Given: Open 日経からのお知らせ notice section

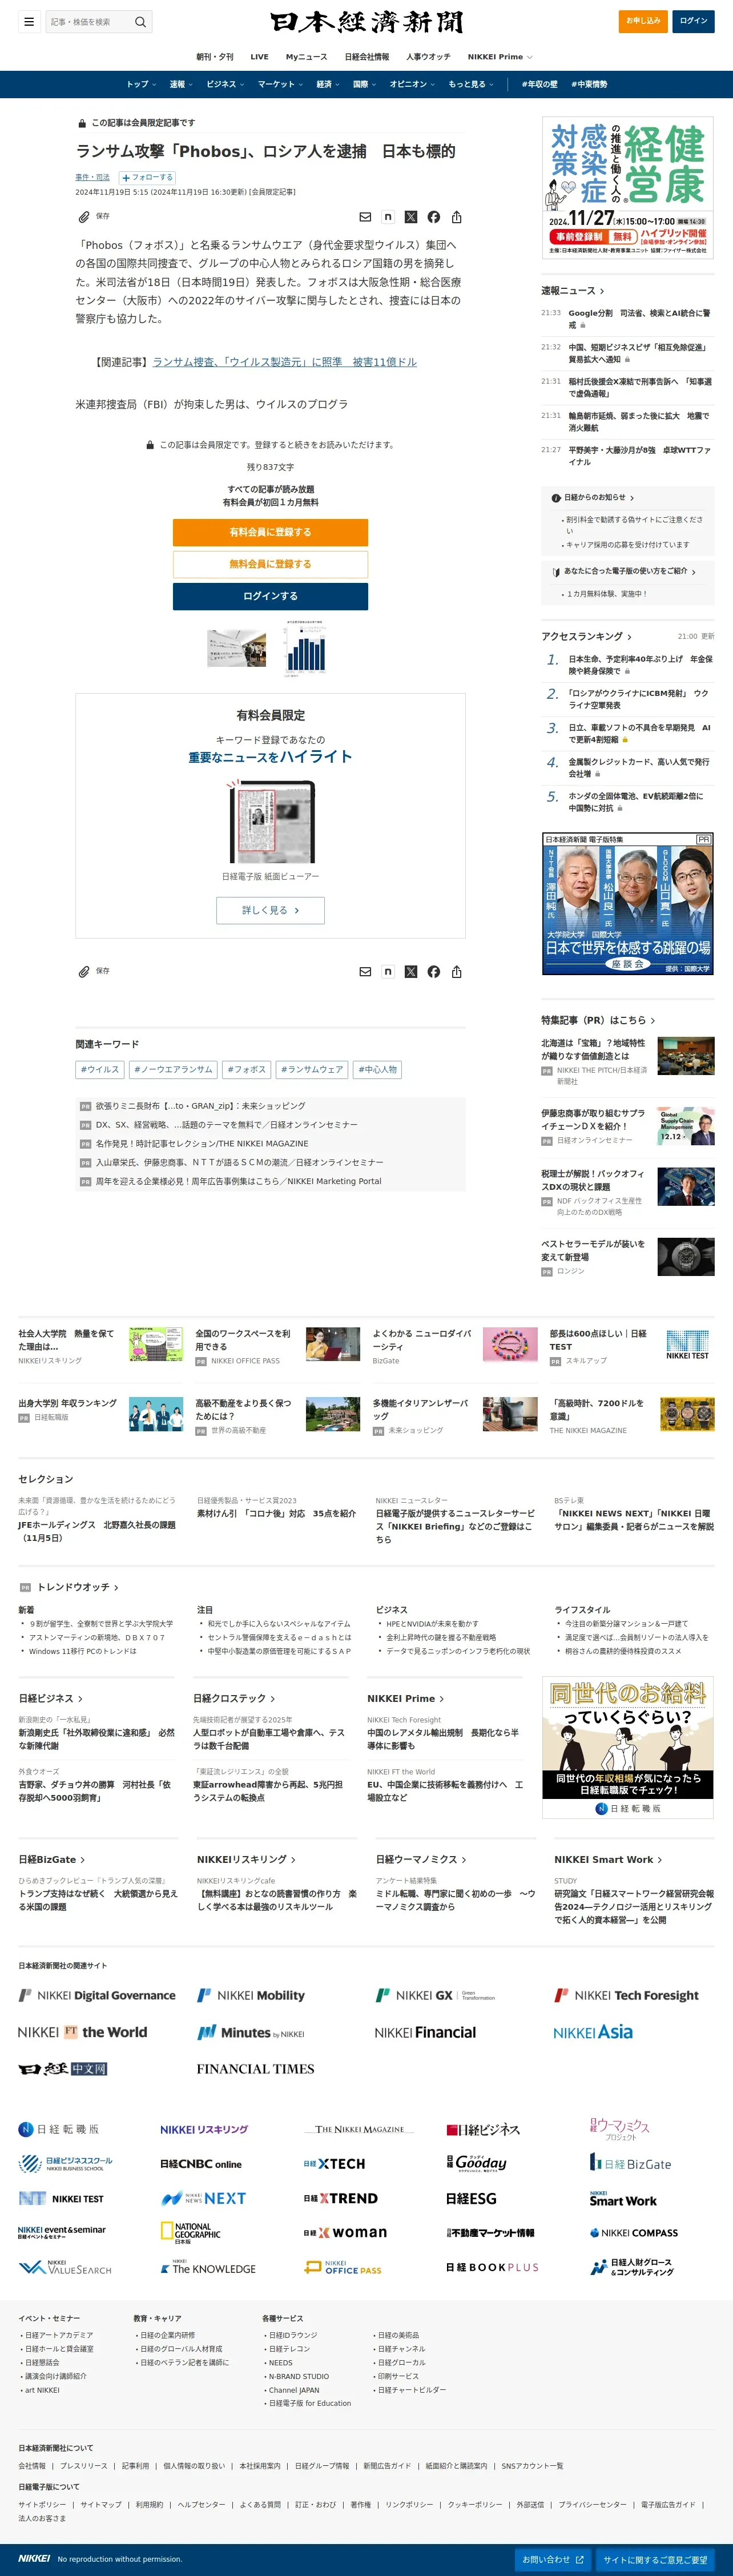Looking at the screenshot, I should (593, 497).
